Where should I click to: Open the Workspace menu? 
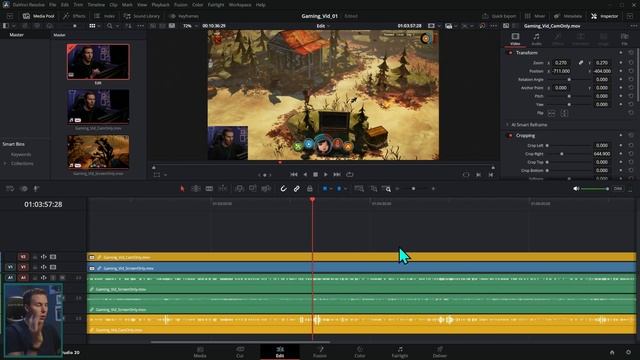tap(240, 5)
